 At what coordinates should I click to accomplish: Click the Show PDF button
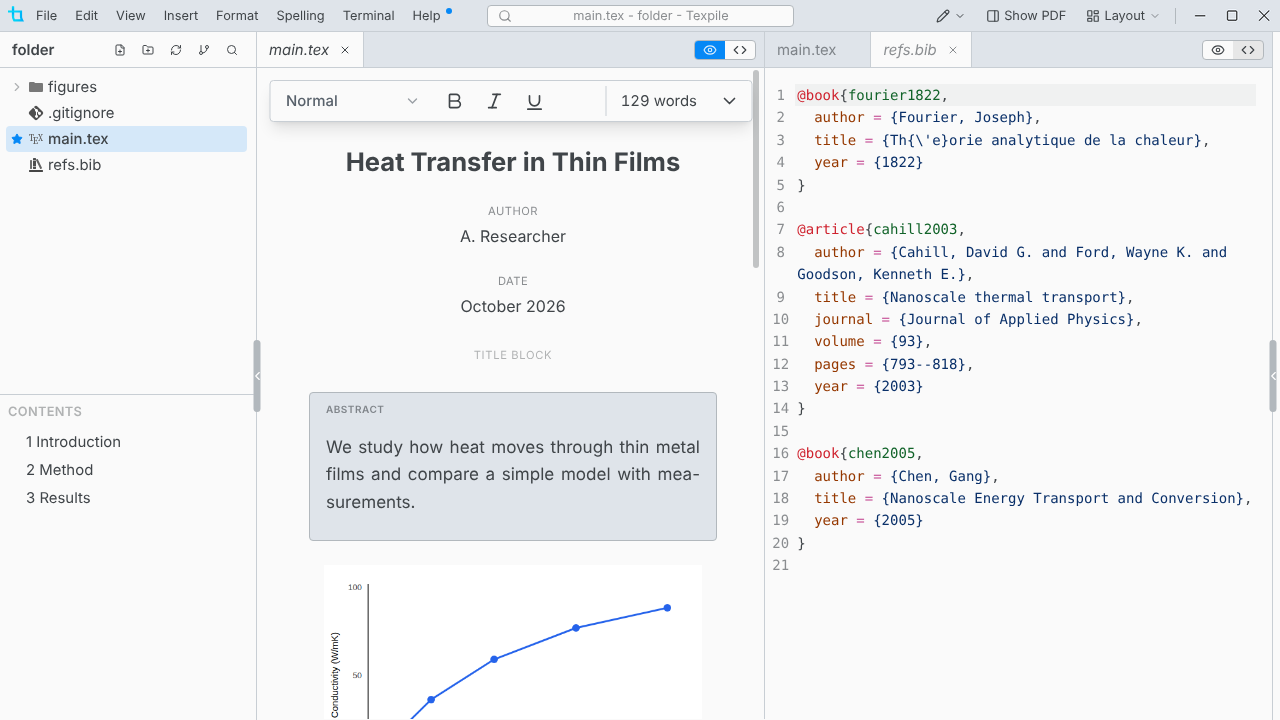tap(1026, 15)
